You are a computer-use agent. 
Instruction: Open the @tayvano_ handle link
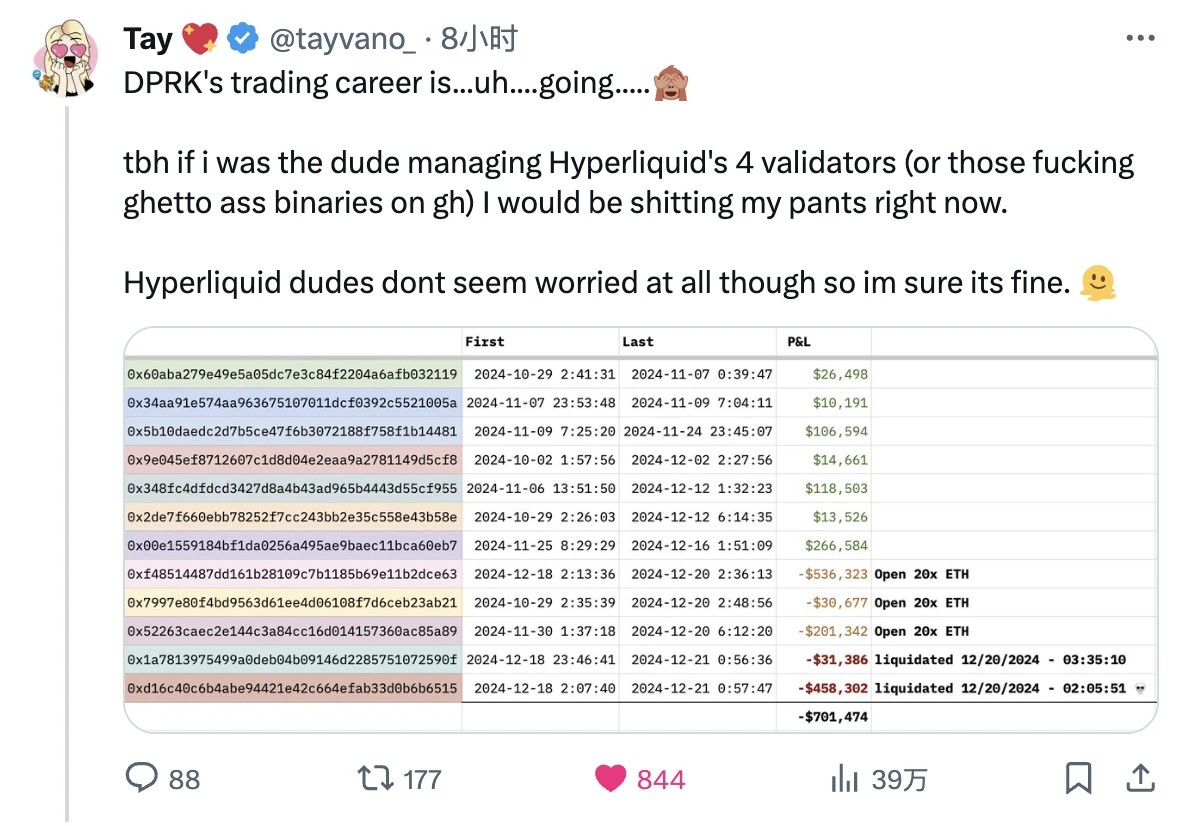click(340, 40)
